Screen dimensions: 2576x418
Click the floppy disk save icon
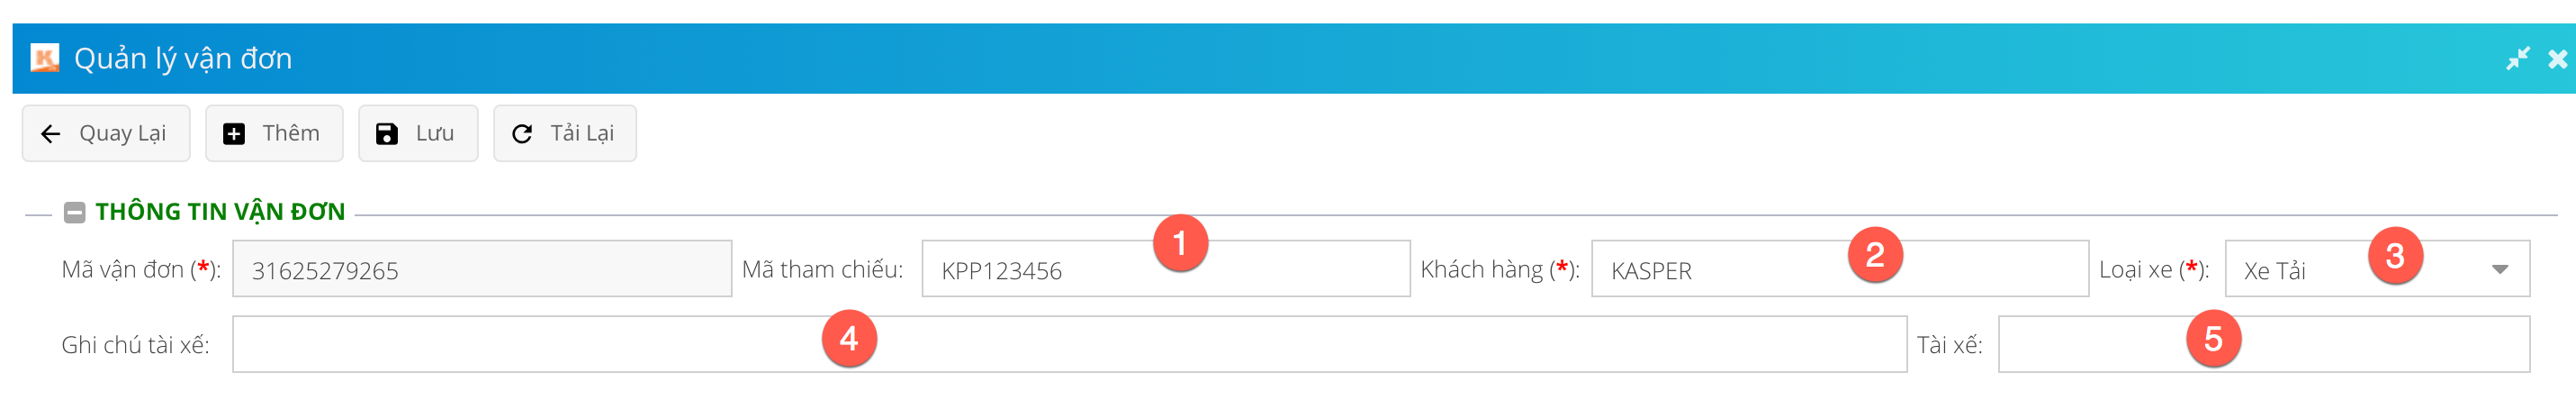point(387,134)
